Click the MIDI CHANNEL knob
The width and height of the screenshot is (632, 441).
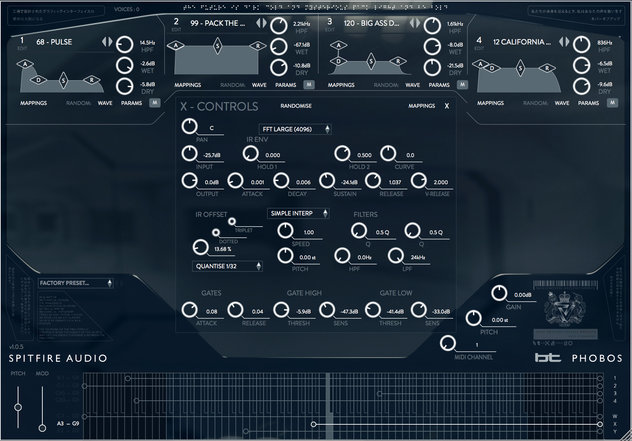coord(447,343)
